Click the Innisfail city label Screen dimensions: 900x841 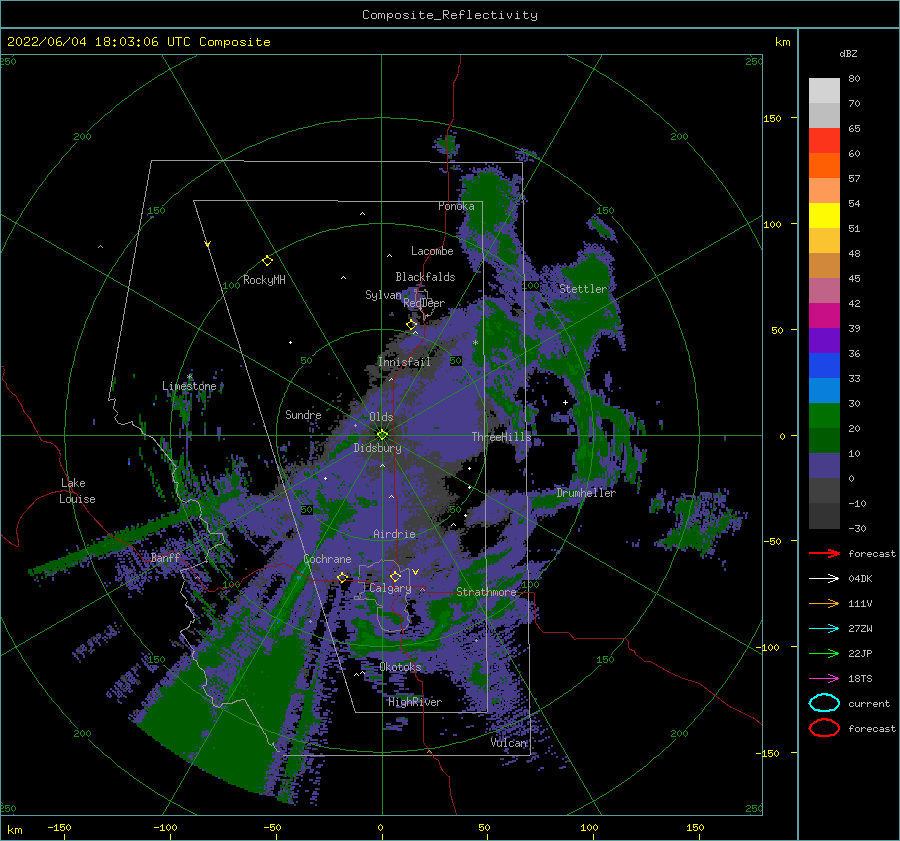(x=404, y=362)
